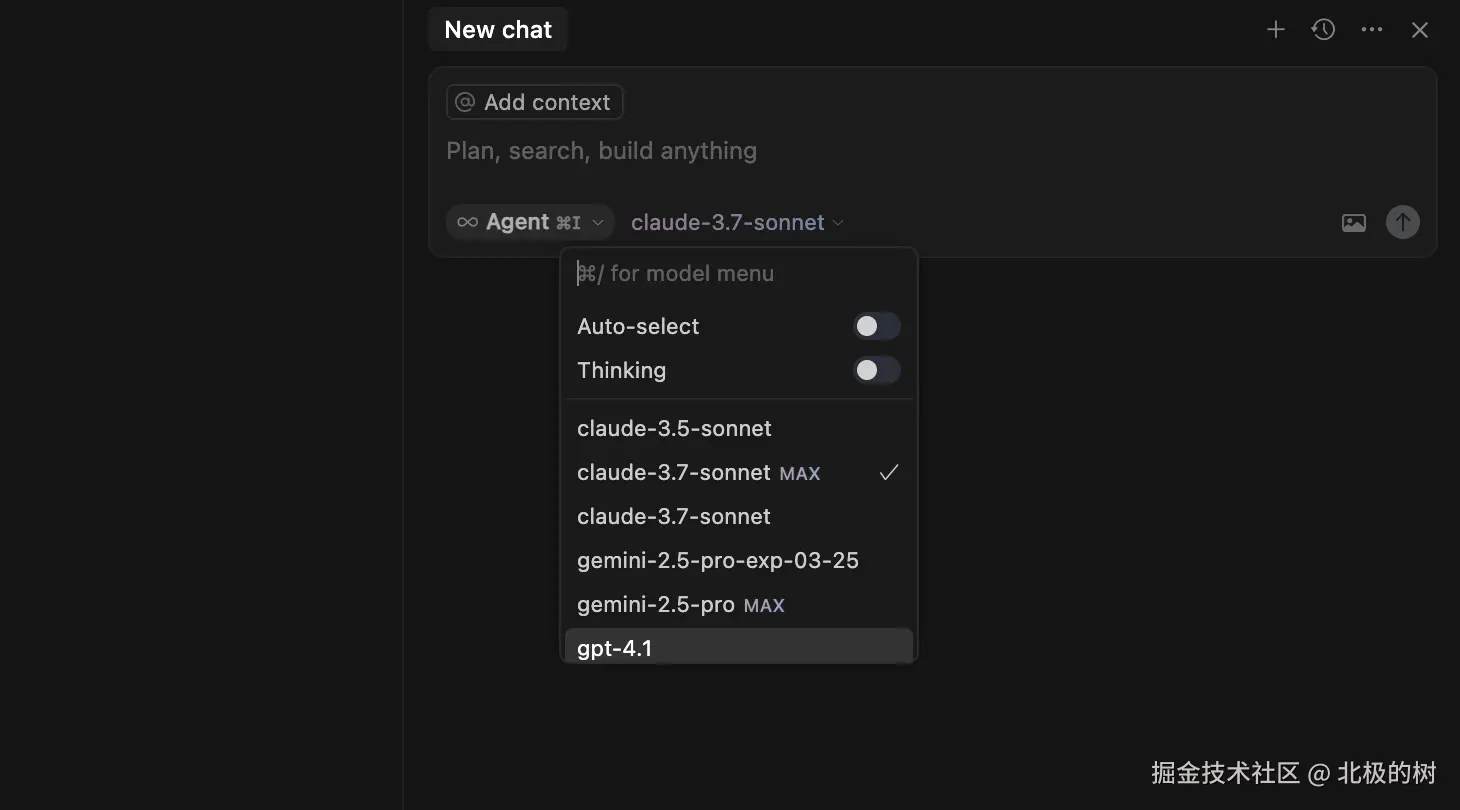Click the model menu search field
Screen dimensions: 1460x810
click(740, 273)
